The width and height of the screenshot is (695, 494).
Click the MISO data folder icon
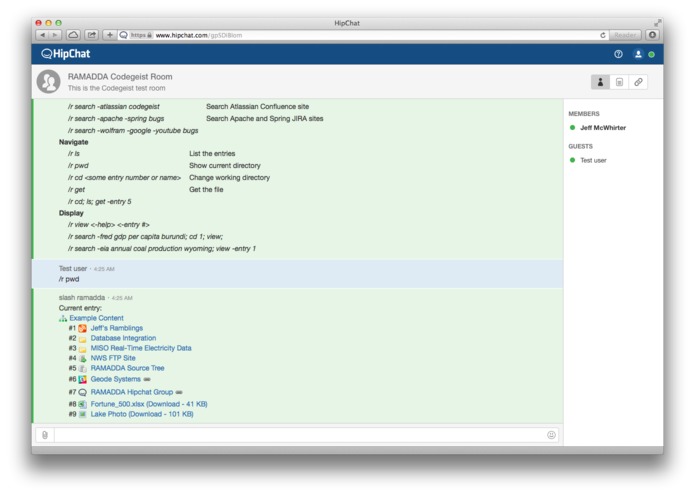[82, 349]
